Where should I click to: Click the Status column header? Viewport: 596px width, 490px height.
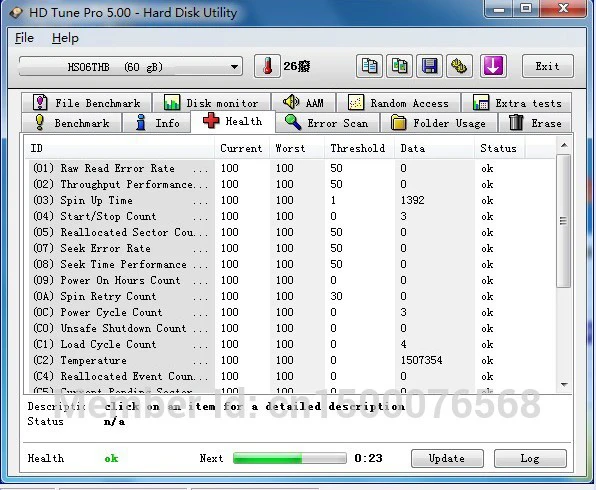pyautogui.click(x=499, y=148)
